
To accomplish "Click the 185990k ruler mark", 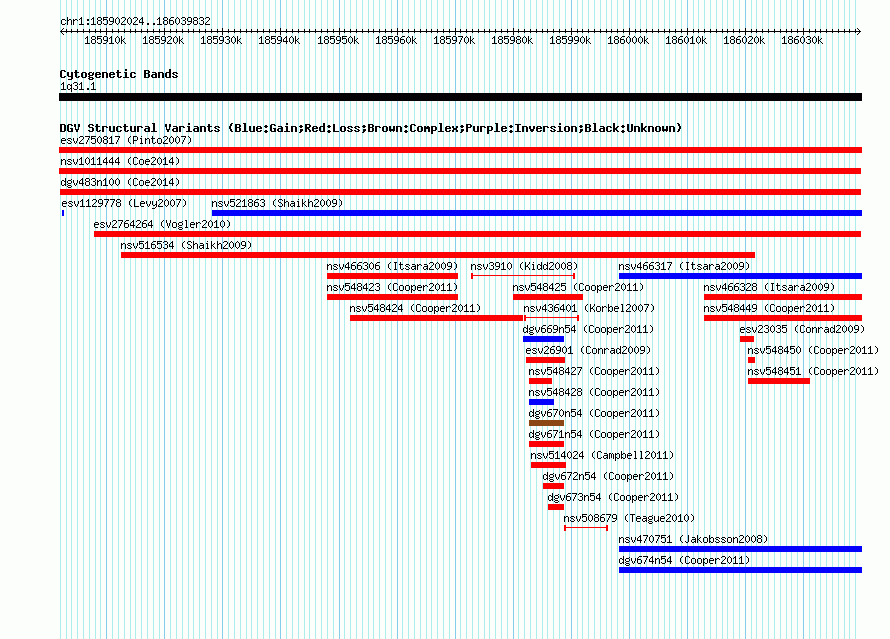I will click(x=570, y=40).
